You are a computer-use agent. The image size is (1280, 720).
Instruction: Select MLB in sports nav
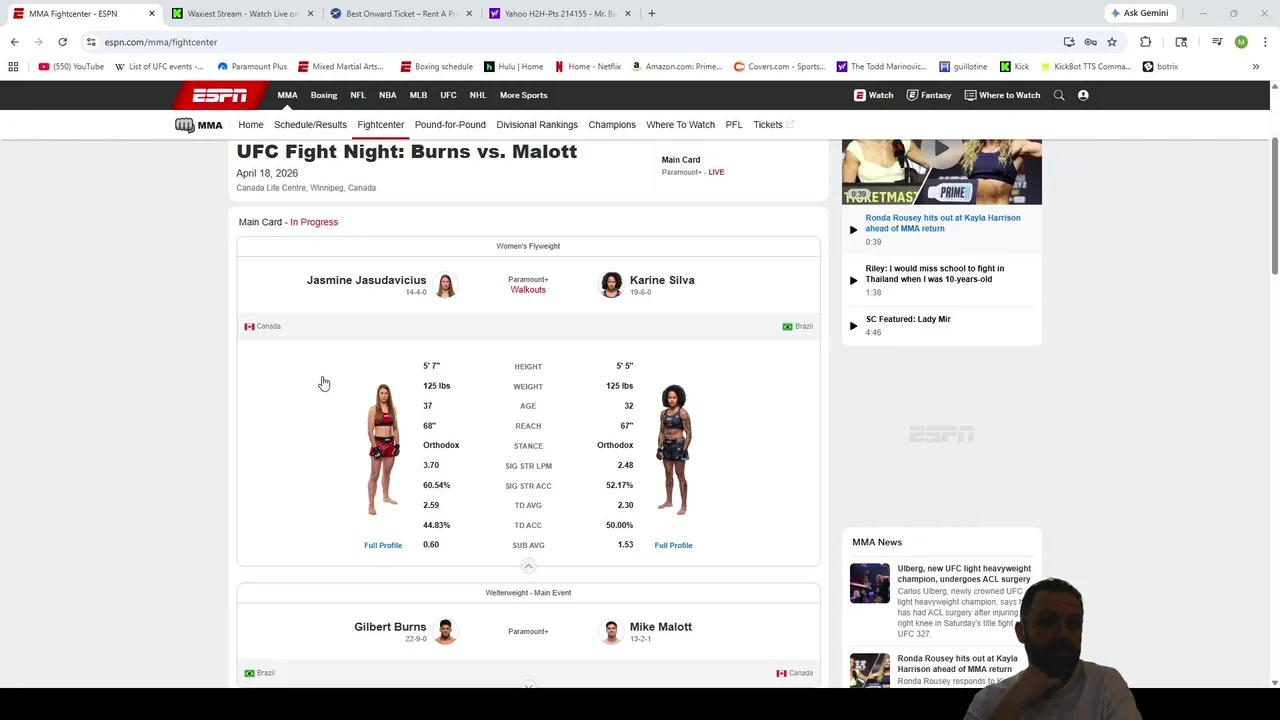coord(418,95)
